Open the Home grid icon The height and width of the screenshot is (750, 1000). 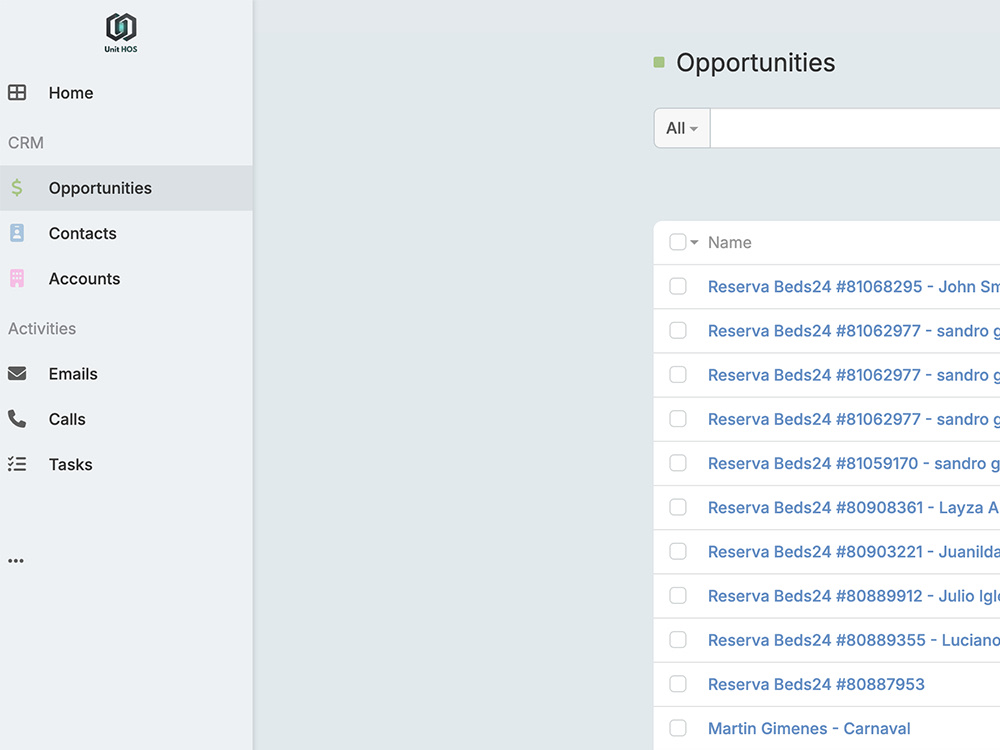[17, 92]
